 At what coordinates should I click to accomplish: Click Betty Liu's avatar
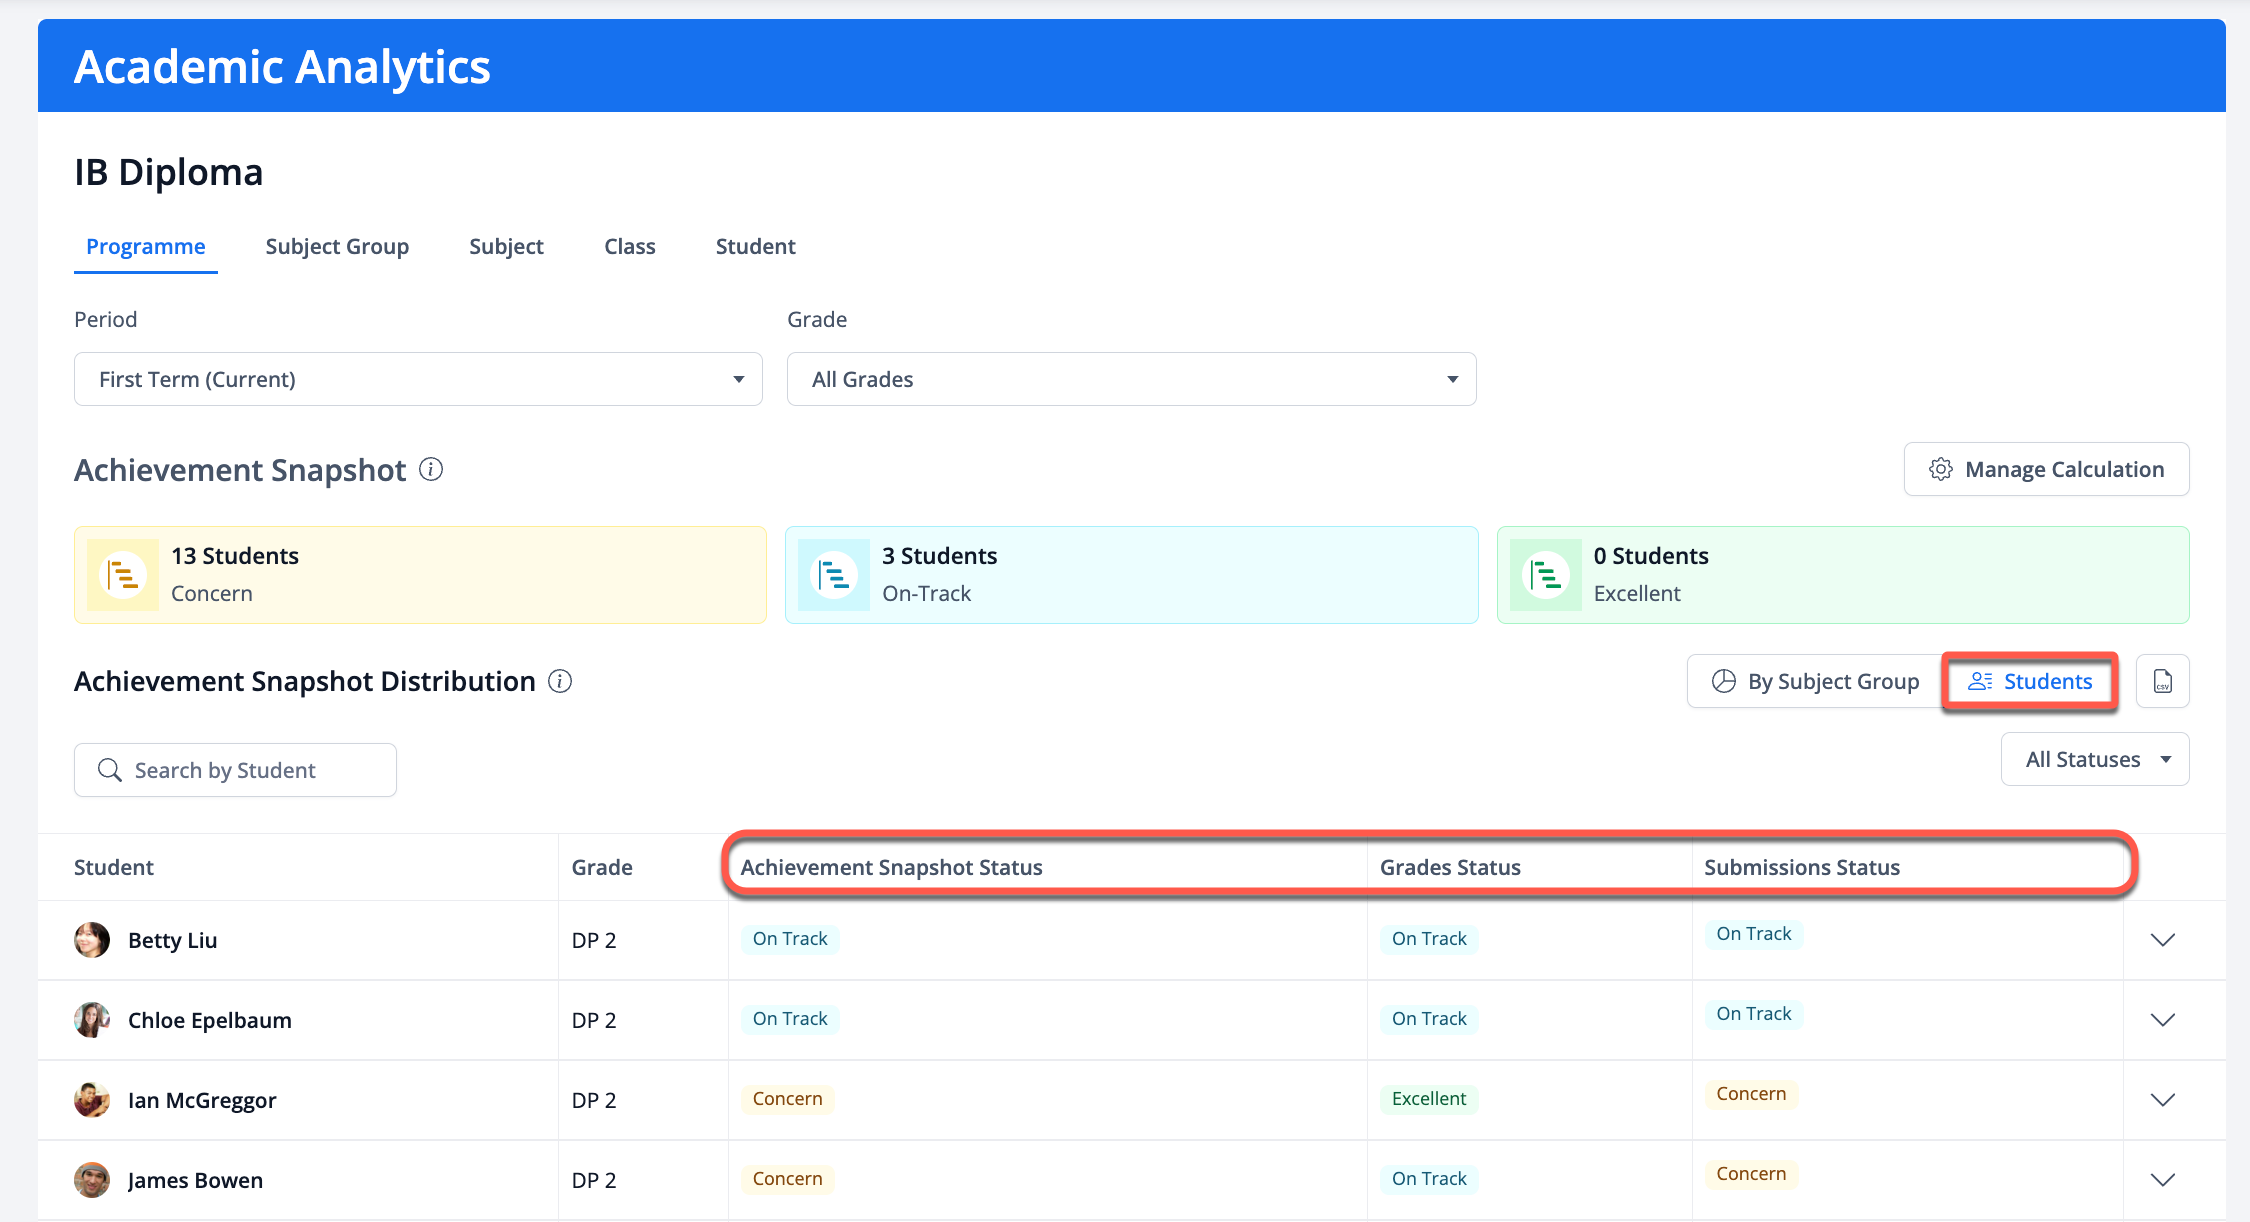[92, 940]
